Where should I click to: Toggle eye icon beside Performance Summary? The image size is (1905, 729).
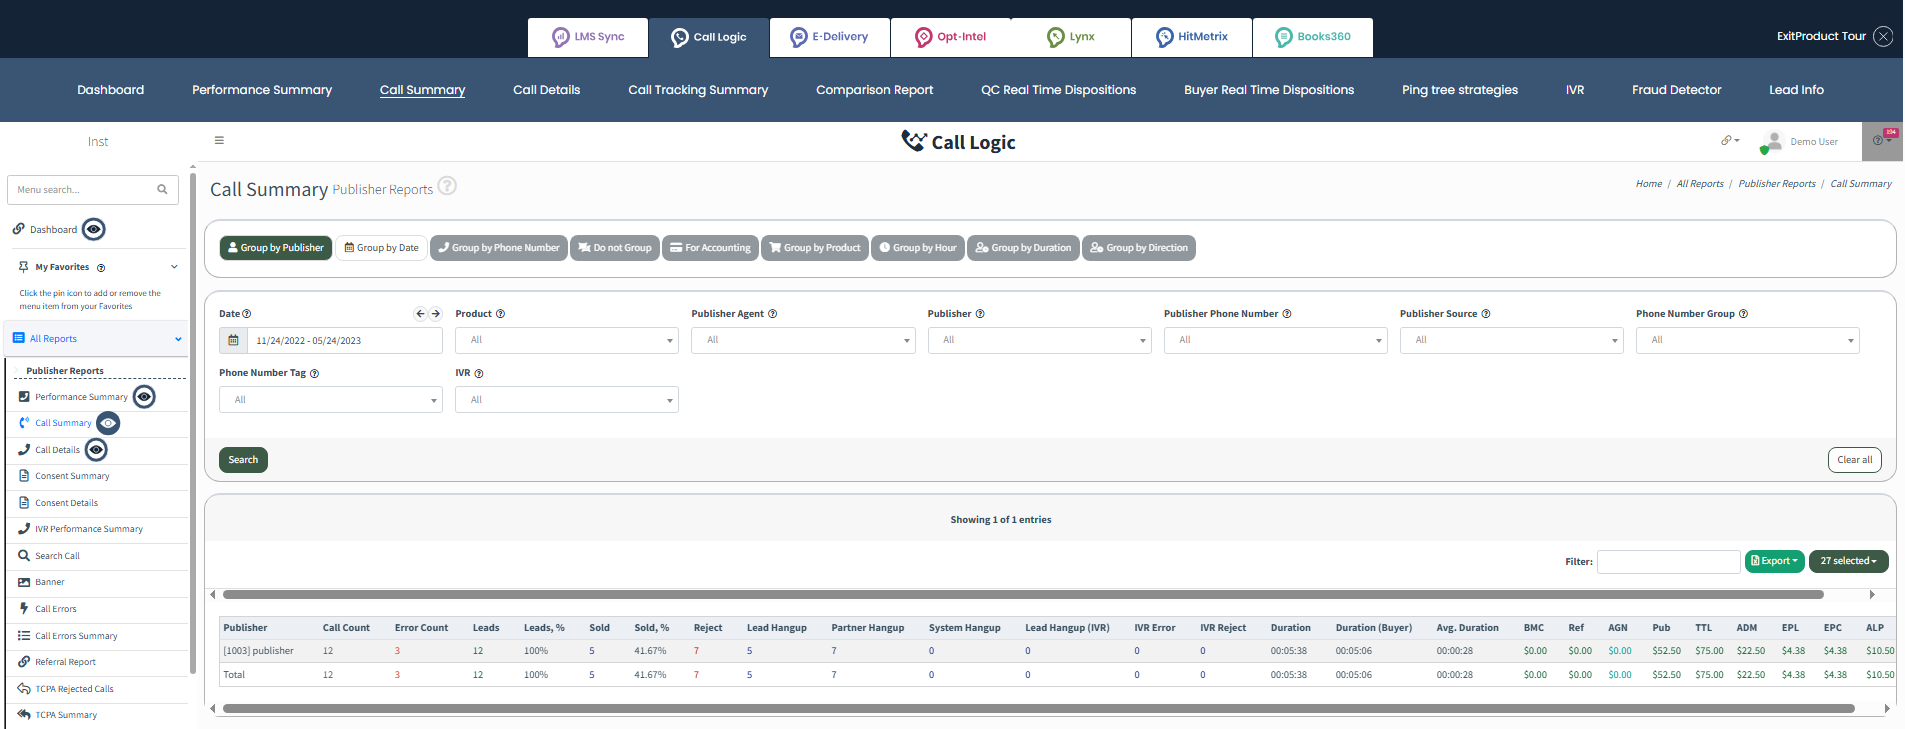click(144, 397)
